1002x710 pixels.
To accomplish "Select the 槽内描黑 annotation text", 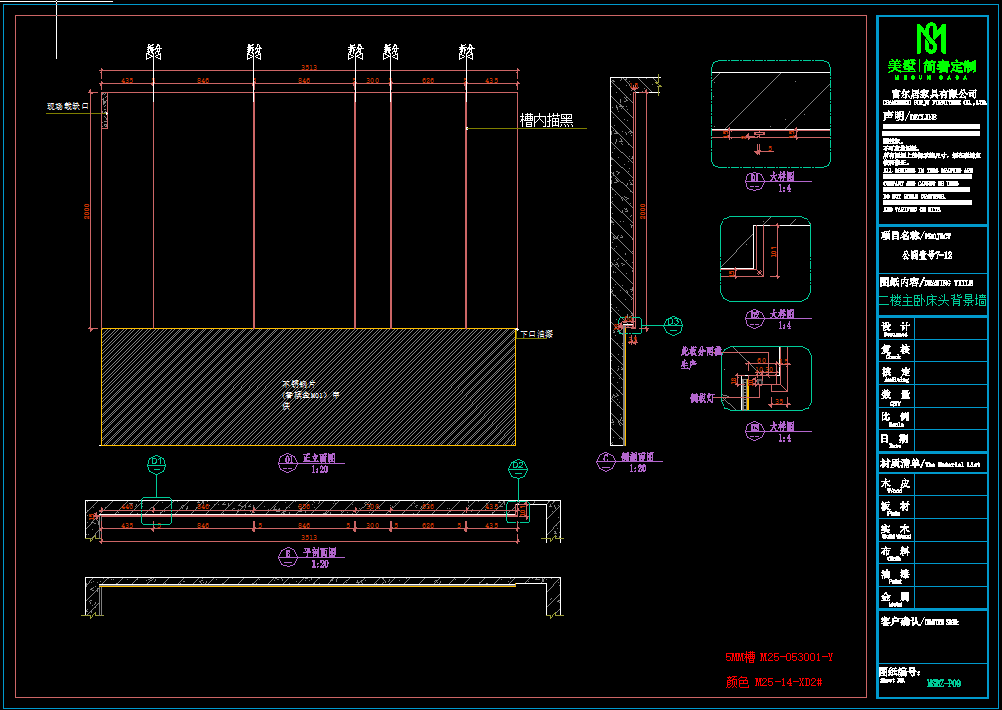I will [x=547, y=121].
